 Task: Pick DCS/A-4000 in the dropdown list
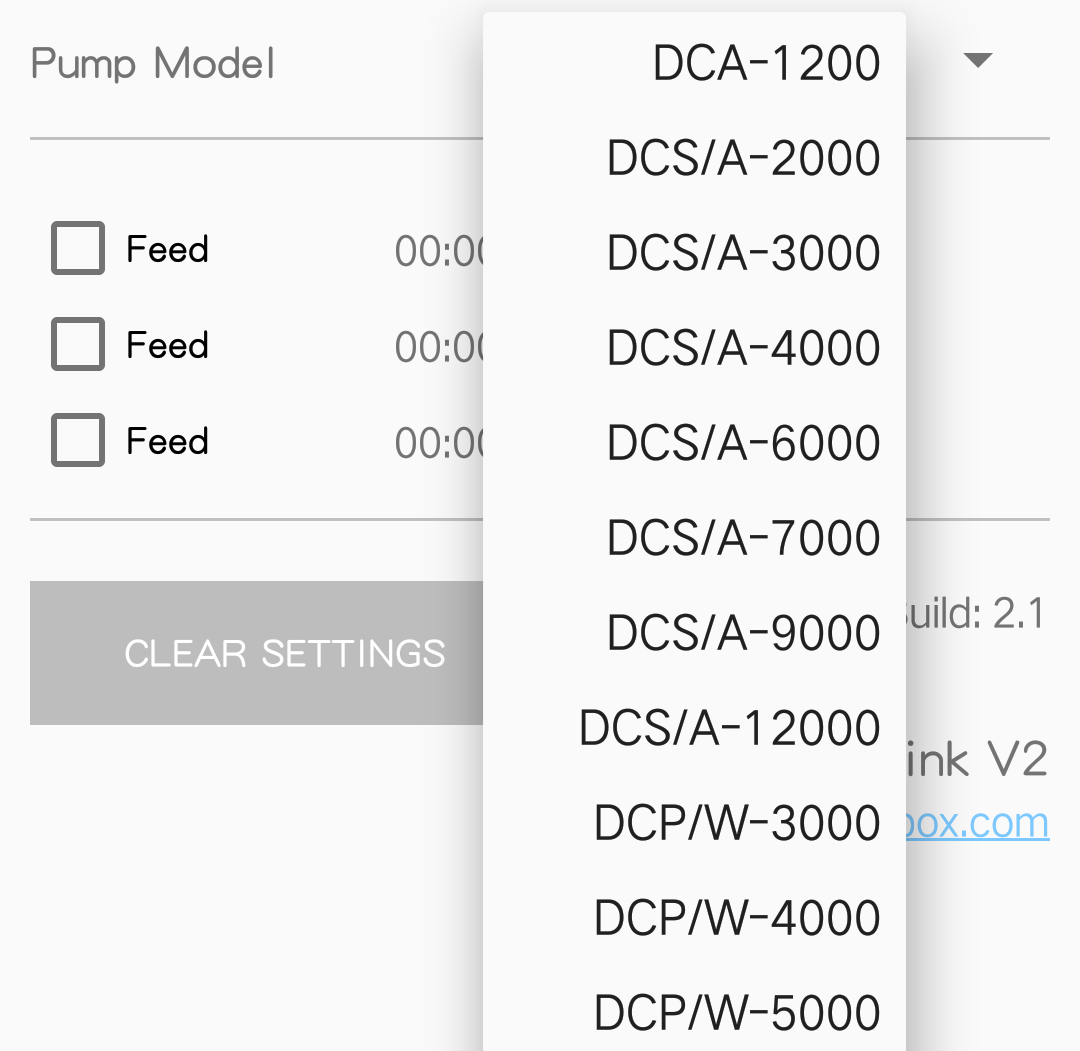(694, 348)
